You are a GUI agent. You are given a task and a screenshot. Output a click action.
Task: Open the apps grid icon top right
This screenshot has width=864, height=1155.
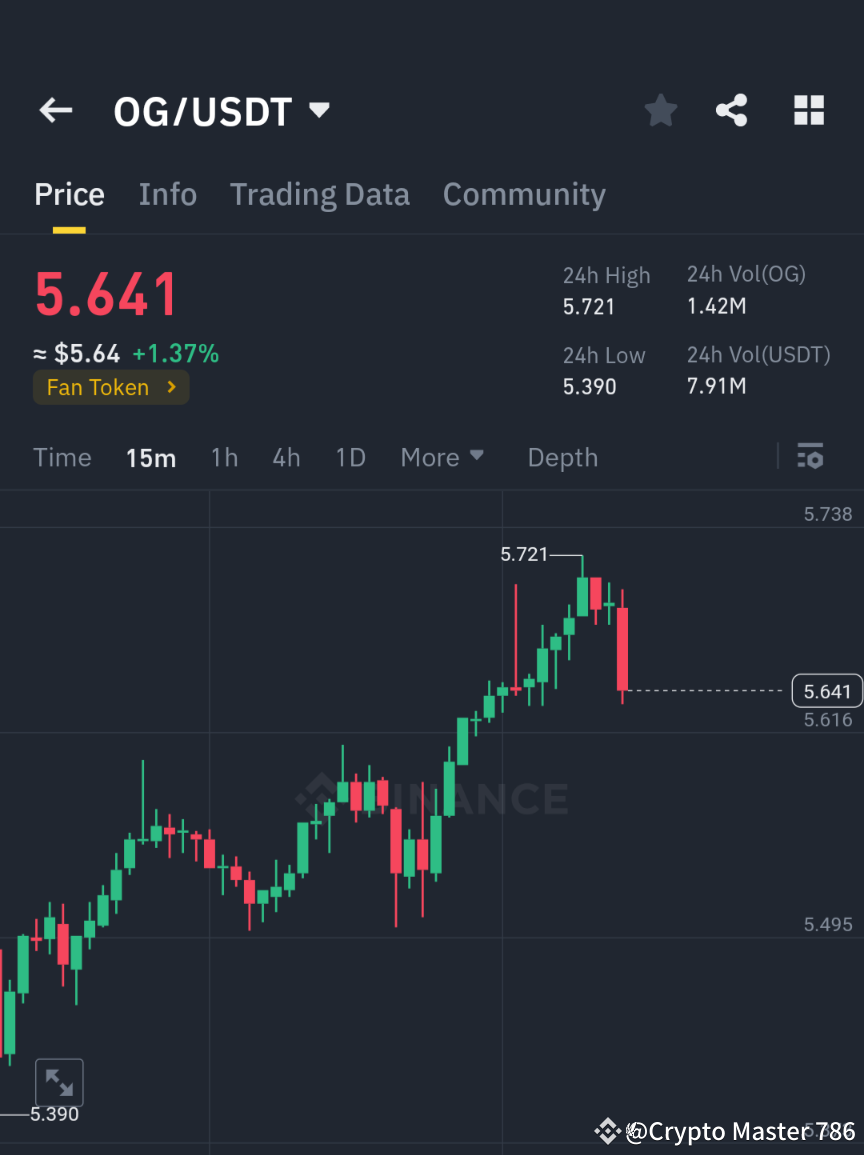point(808,110)
